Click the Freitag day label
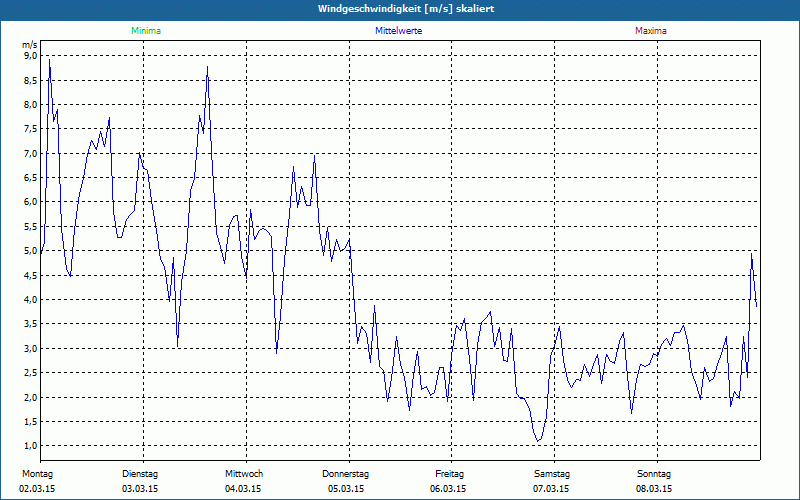 (x=449, y=474)
